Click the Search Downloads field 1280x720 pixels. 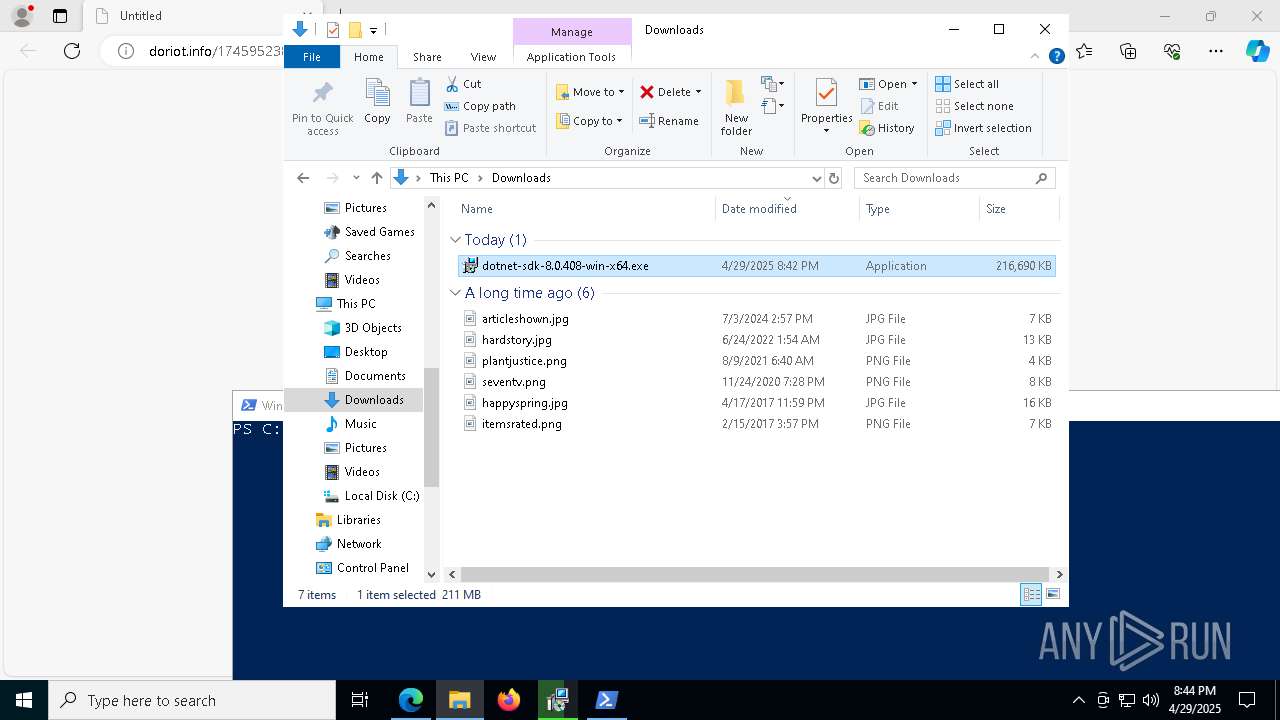954,178
